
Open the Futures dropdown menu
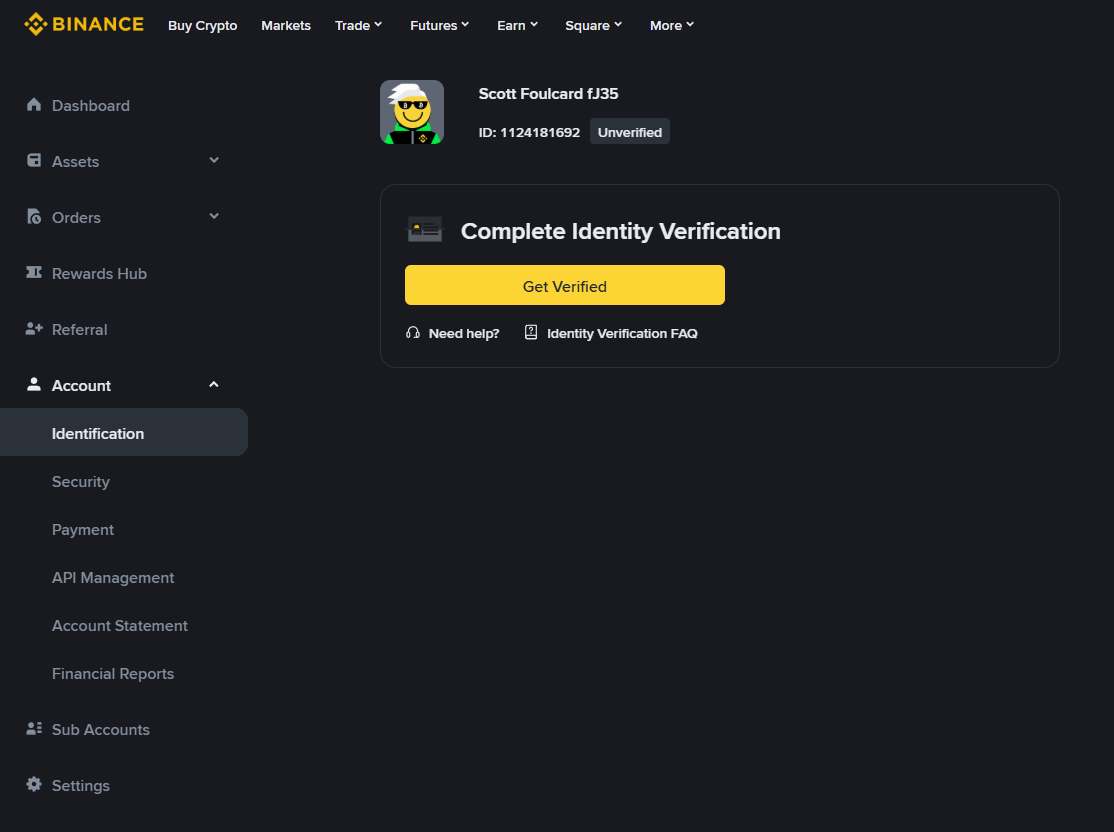(440, 25)
